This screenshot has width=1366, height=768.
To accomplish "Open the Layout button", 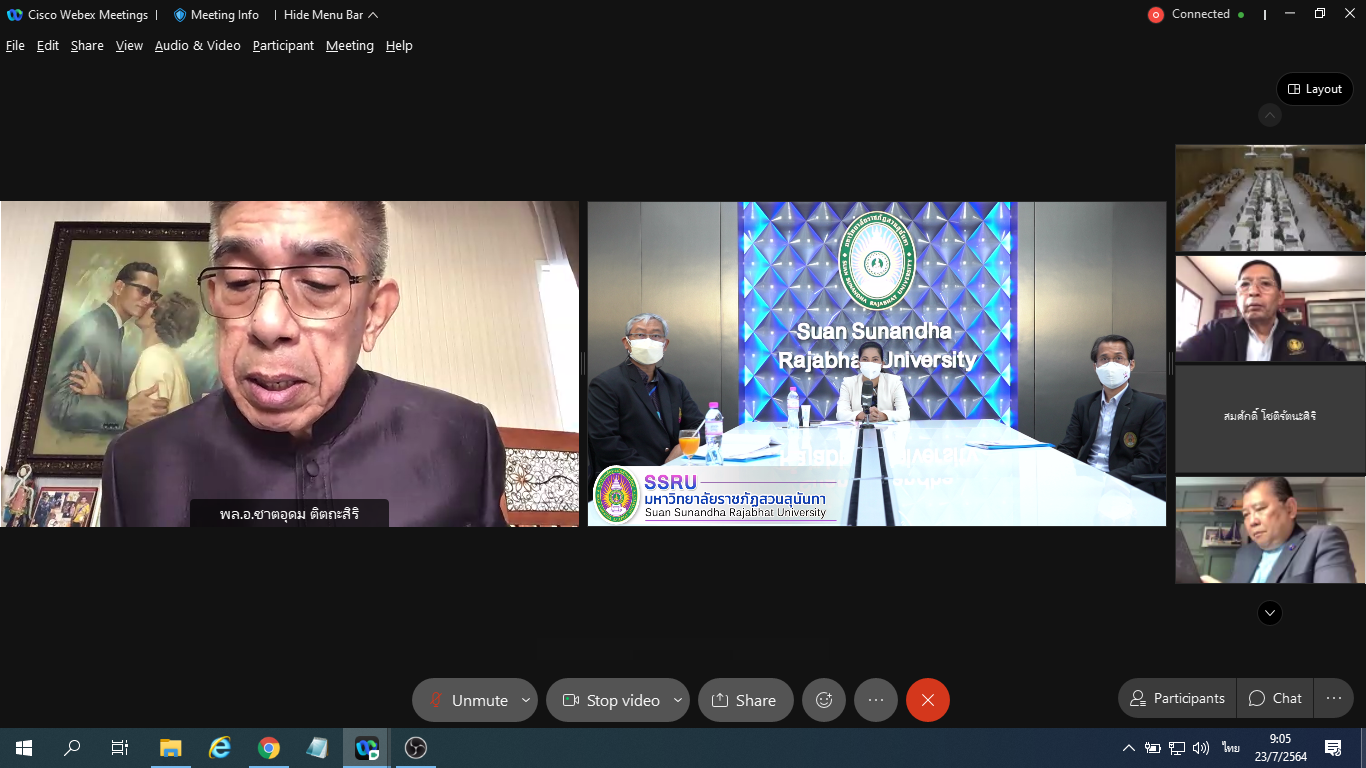I will (x=1314, y=89).
